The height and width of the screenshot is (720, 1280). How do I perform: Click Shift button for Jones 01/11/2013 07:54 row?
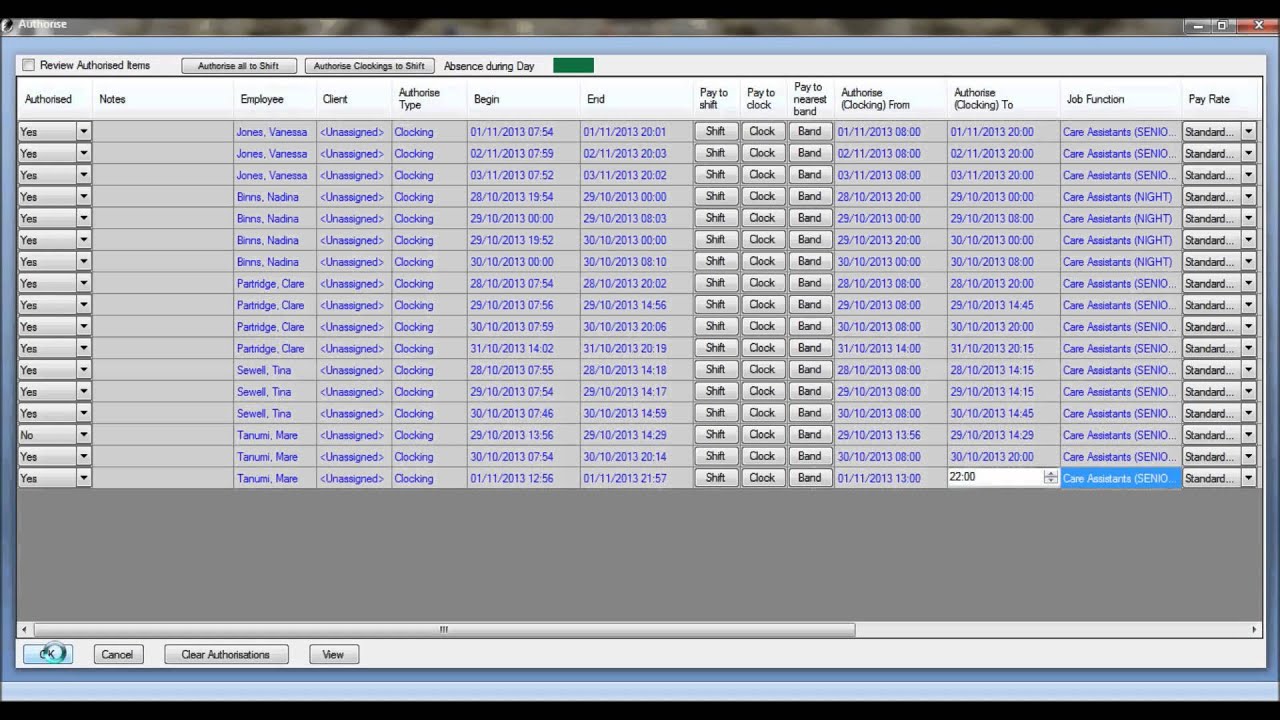coord(715,131)
